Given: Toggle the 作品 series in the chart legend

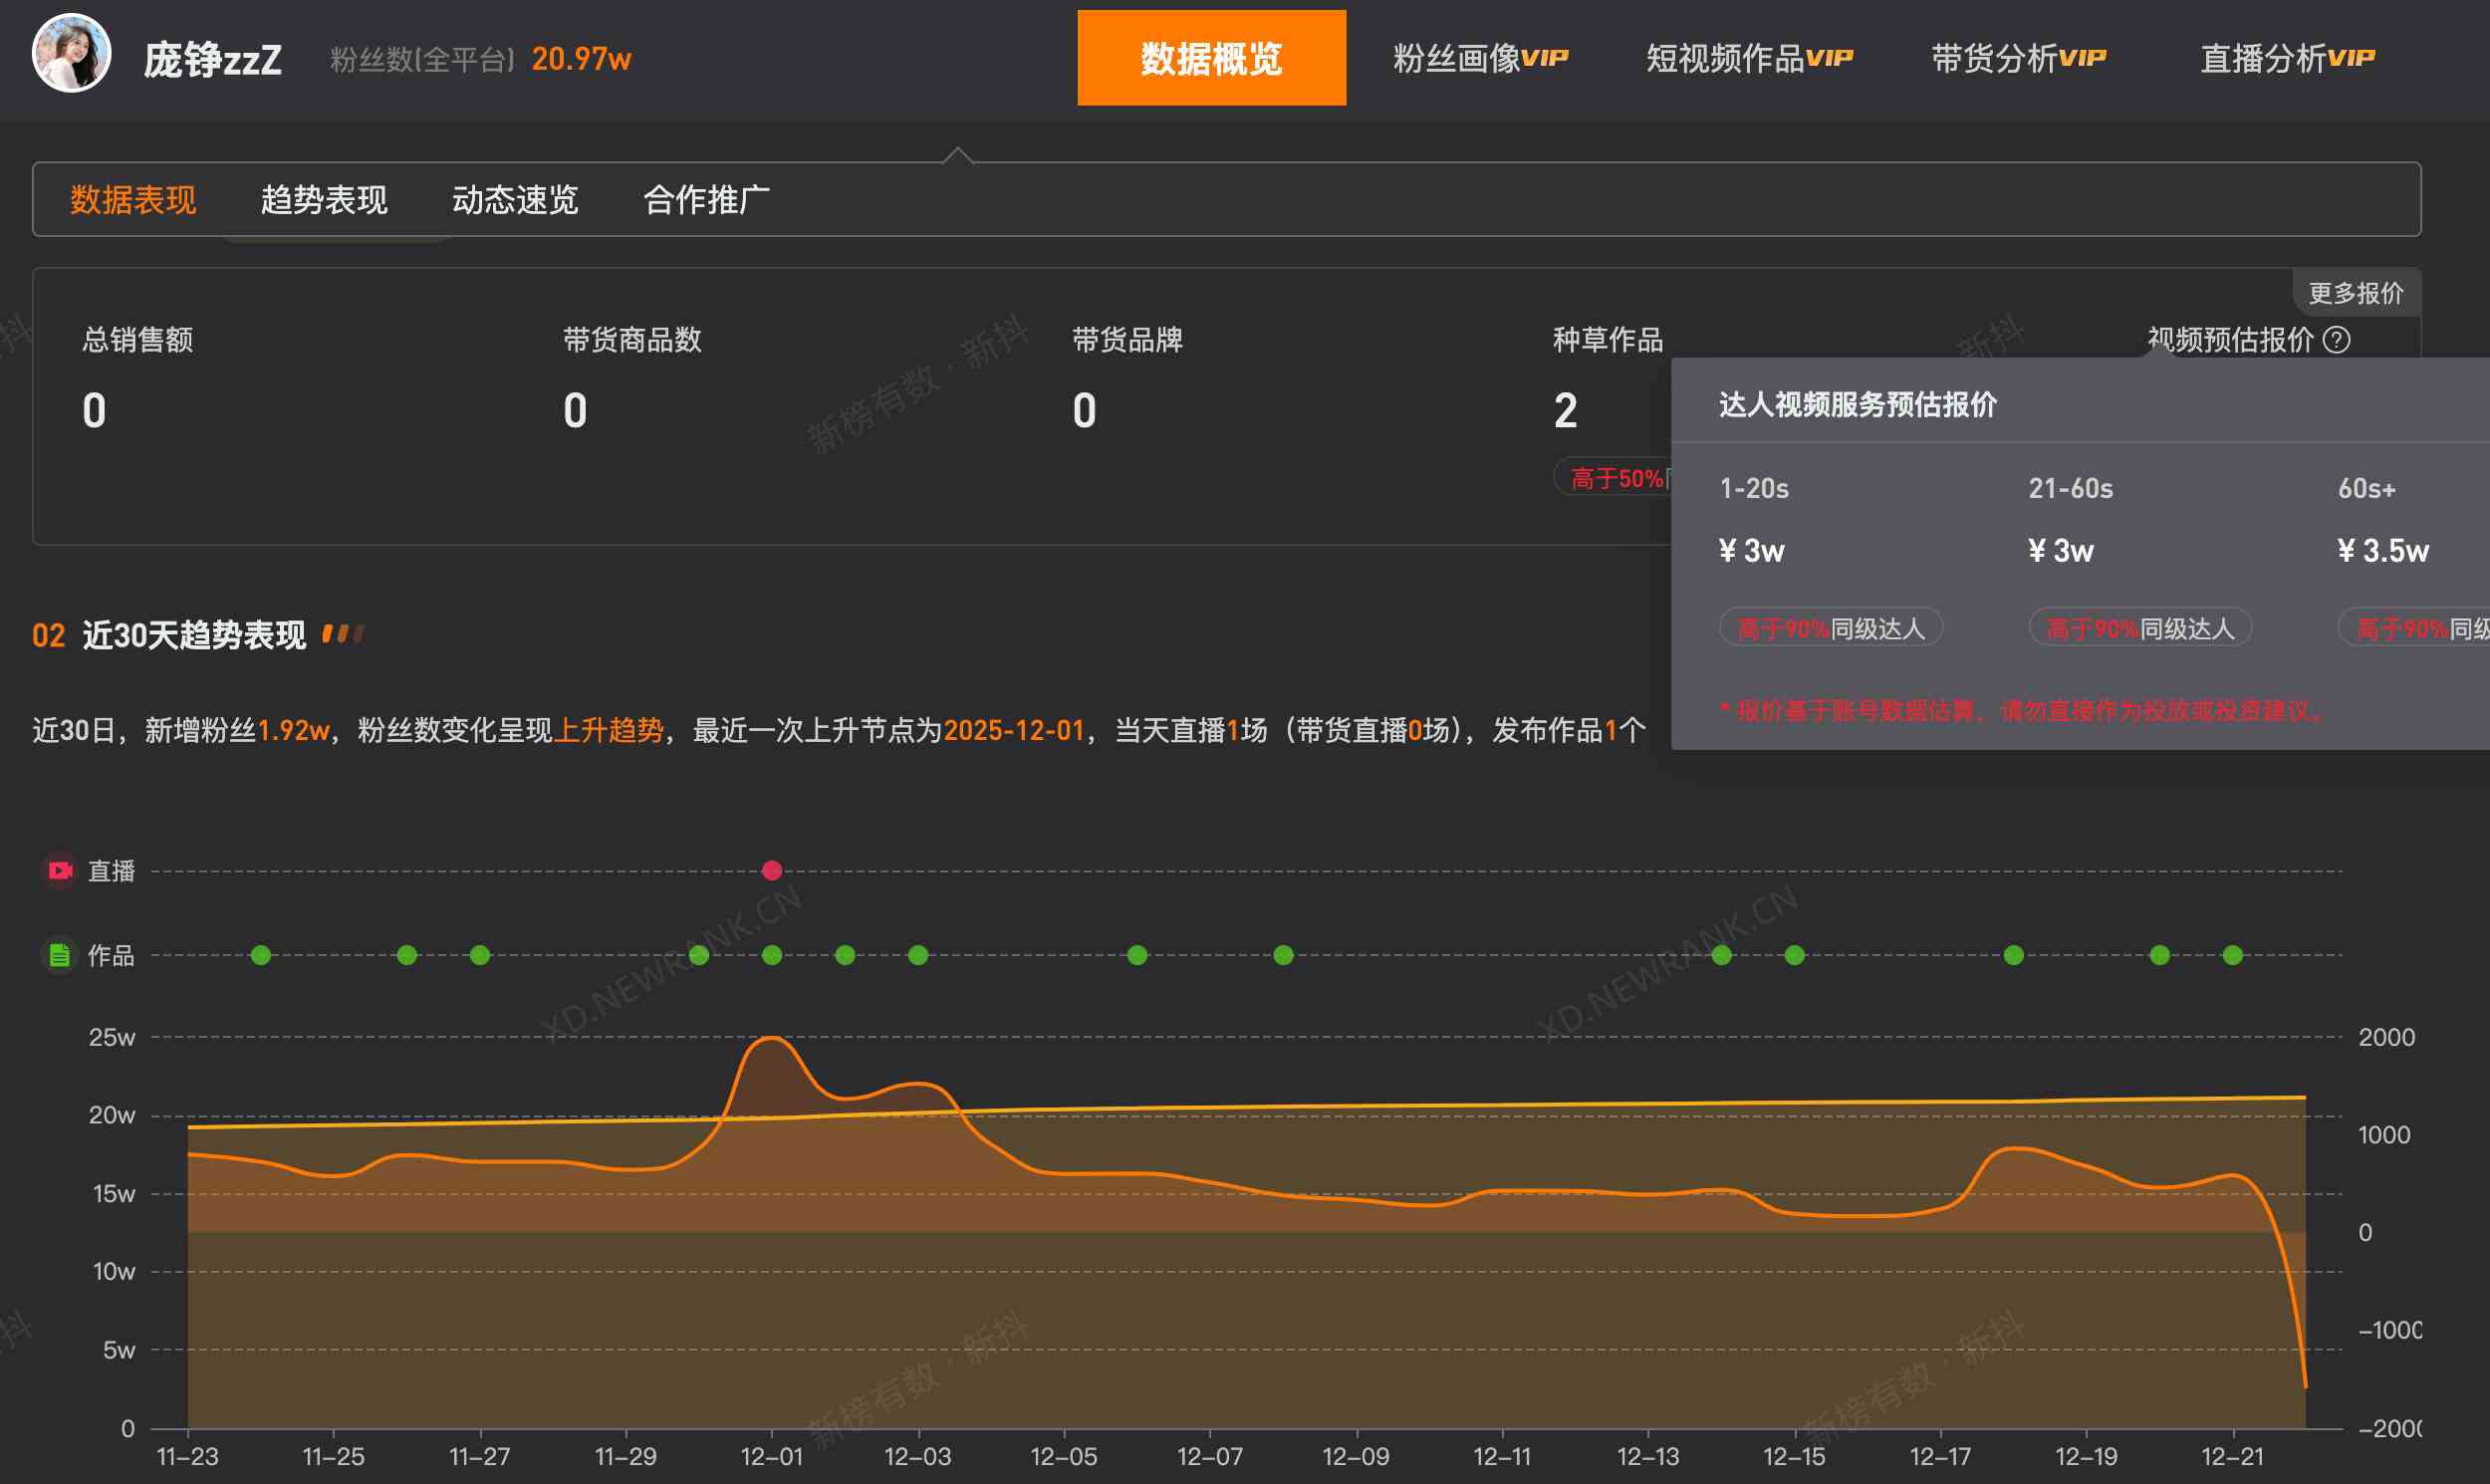Looking at the screenshot, I should coord(112,954).
